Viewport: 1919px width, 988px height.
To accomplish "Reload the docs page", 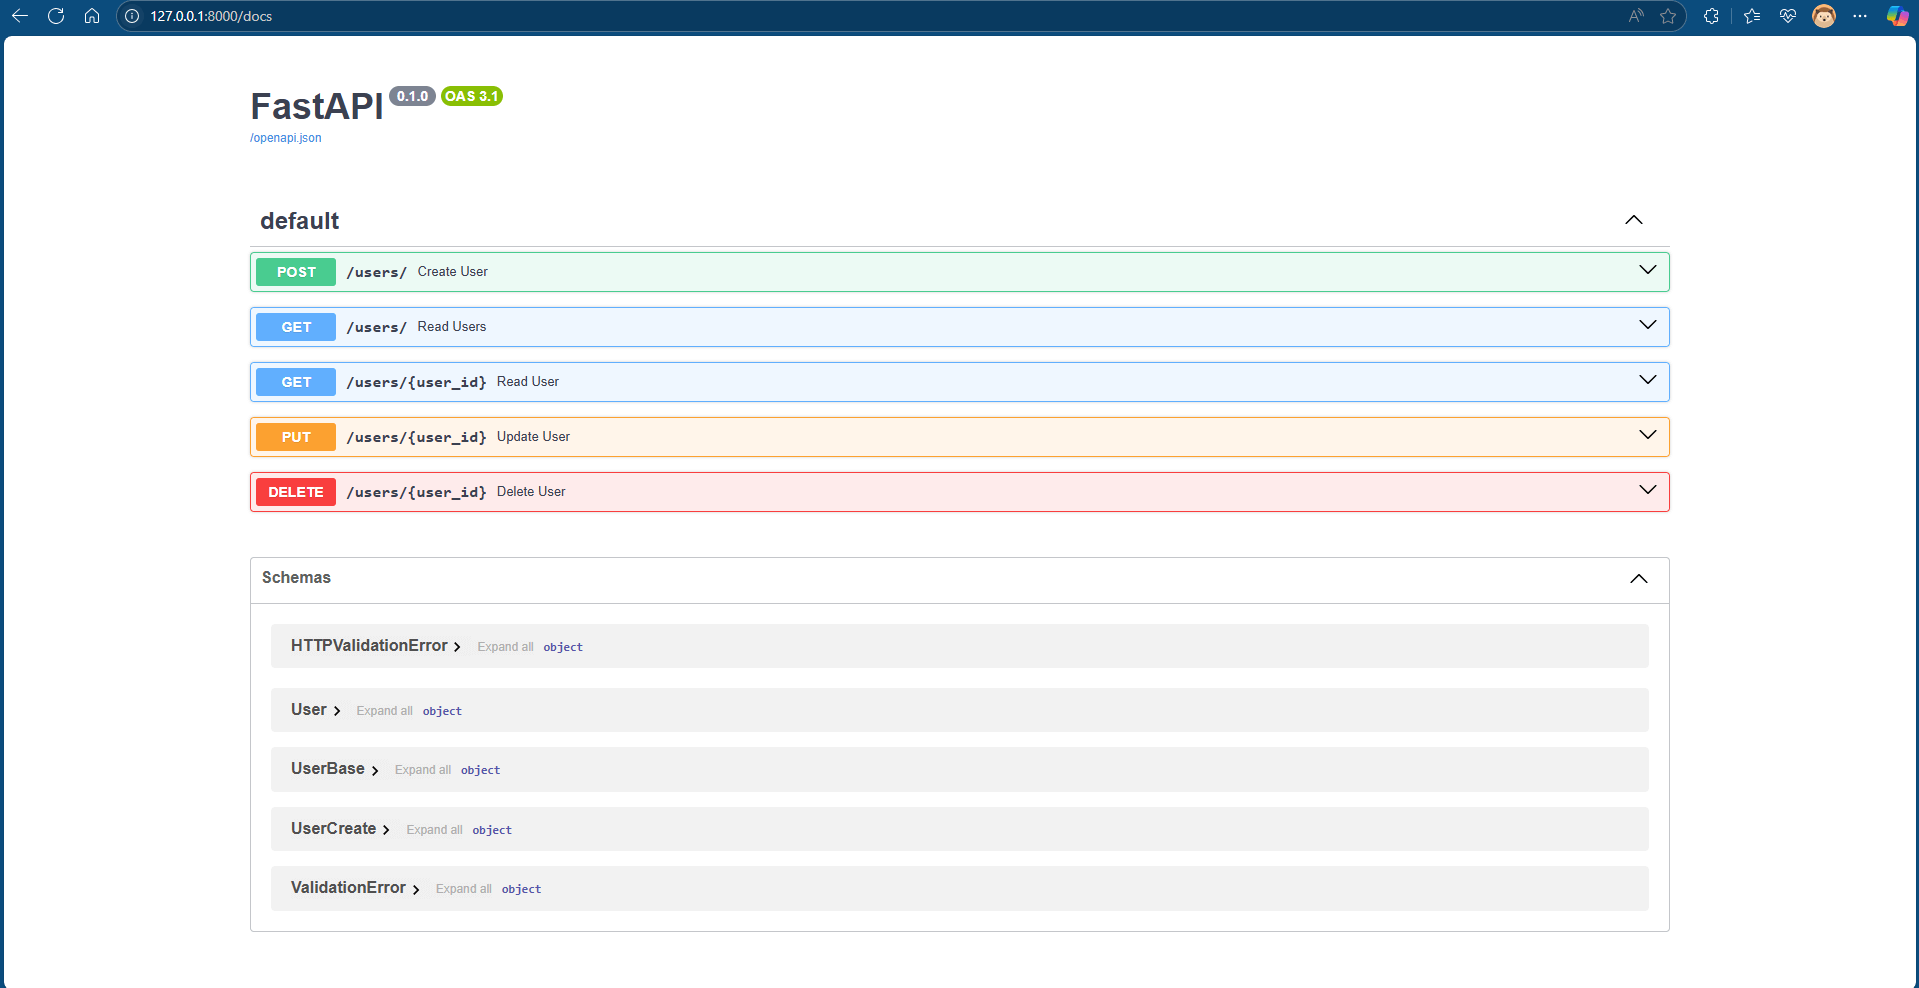I will tap(56, 16).
